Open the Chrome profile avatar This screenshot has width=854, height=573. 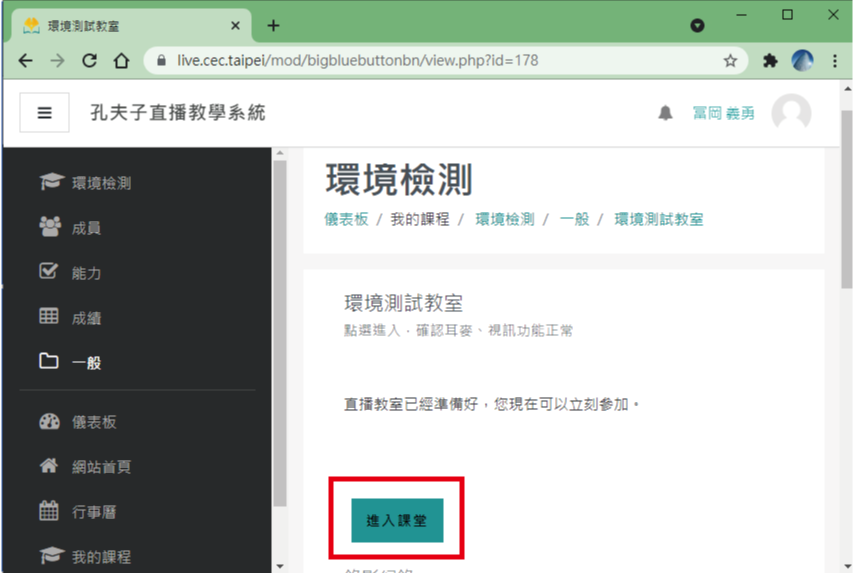(802, 60)
